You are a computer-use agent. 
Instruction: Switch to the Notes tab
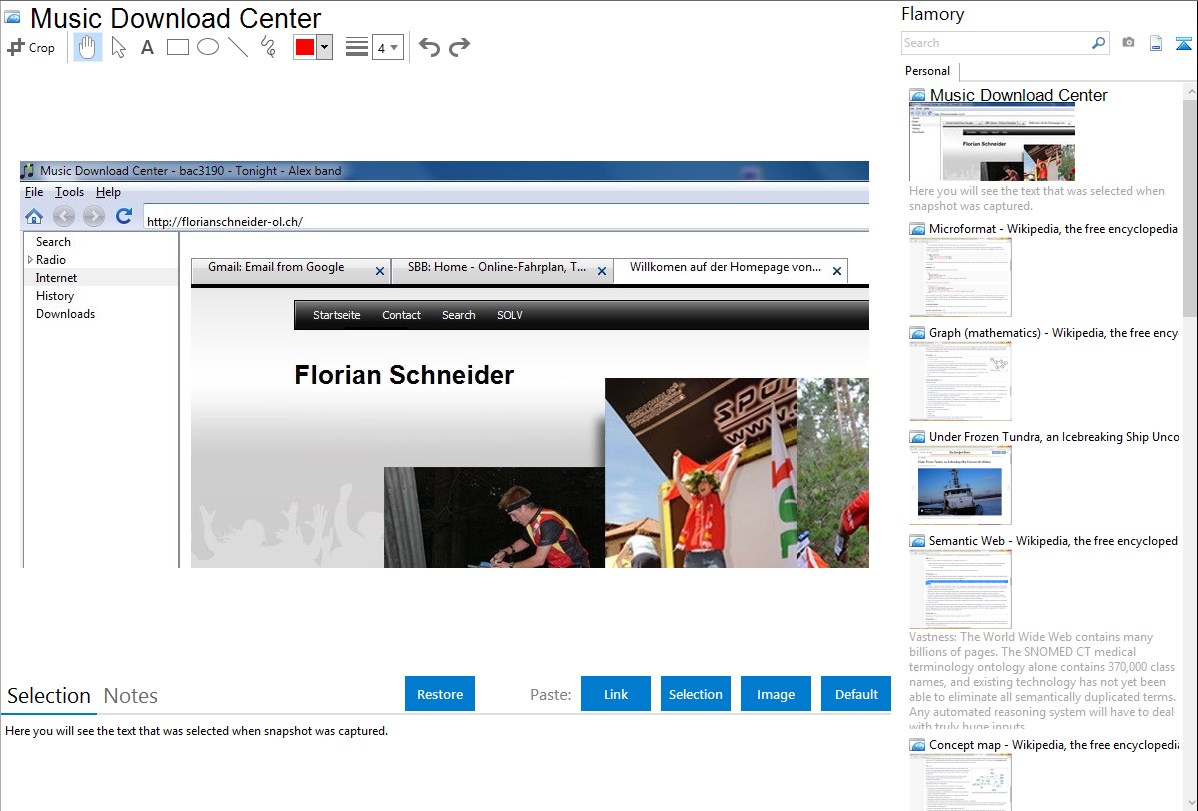pyautogui.click(x=131, y=696)
